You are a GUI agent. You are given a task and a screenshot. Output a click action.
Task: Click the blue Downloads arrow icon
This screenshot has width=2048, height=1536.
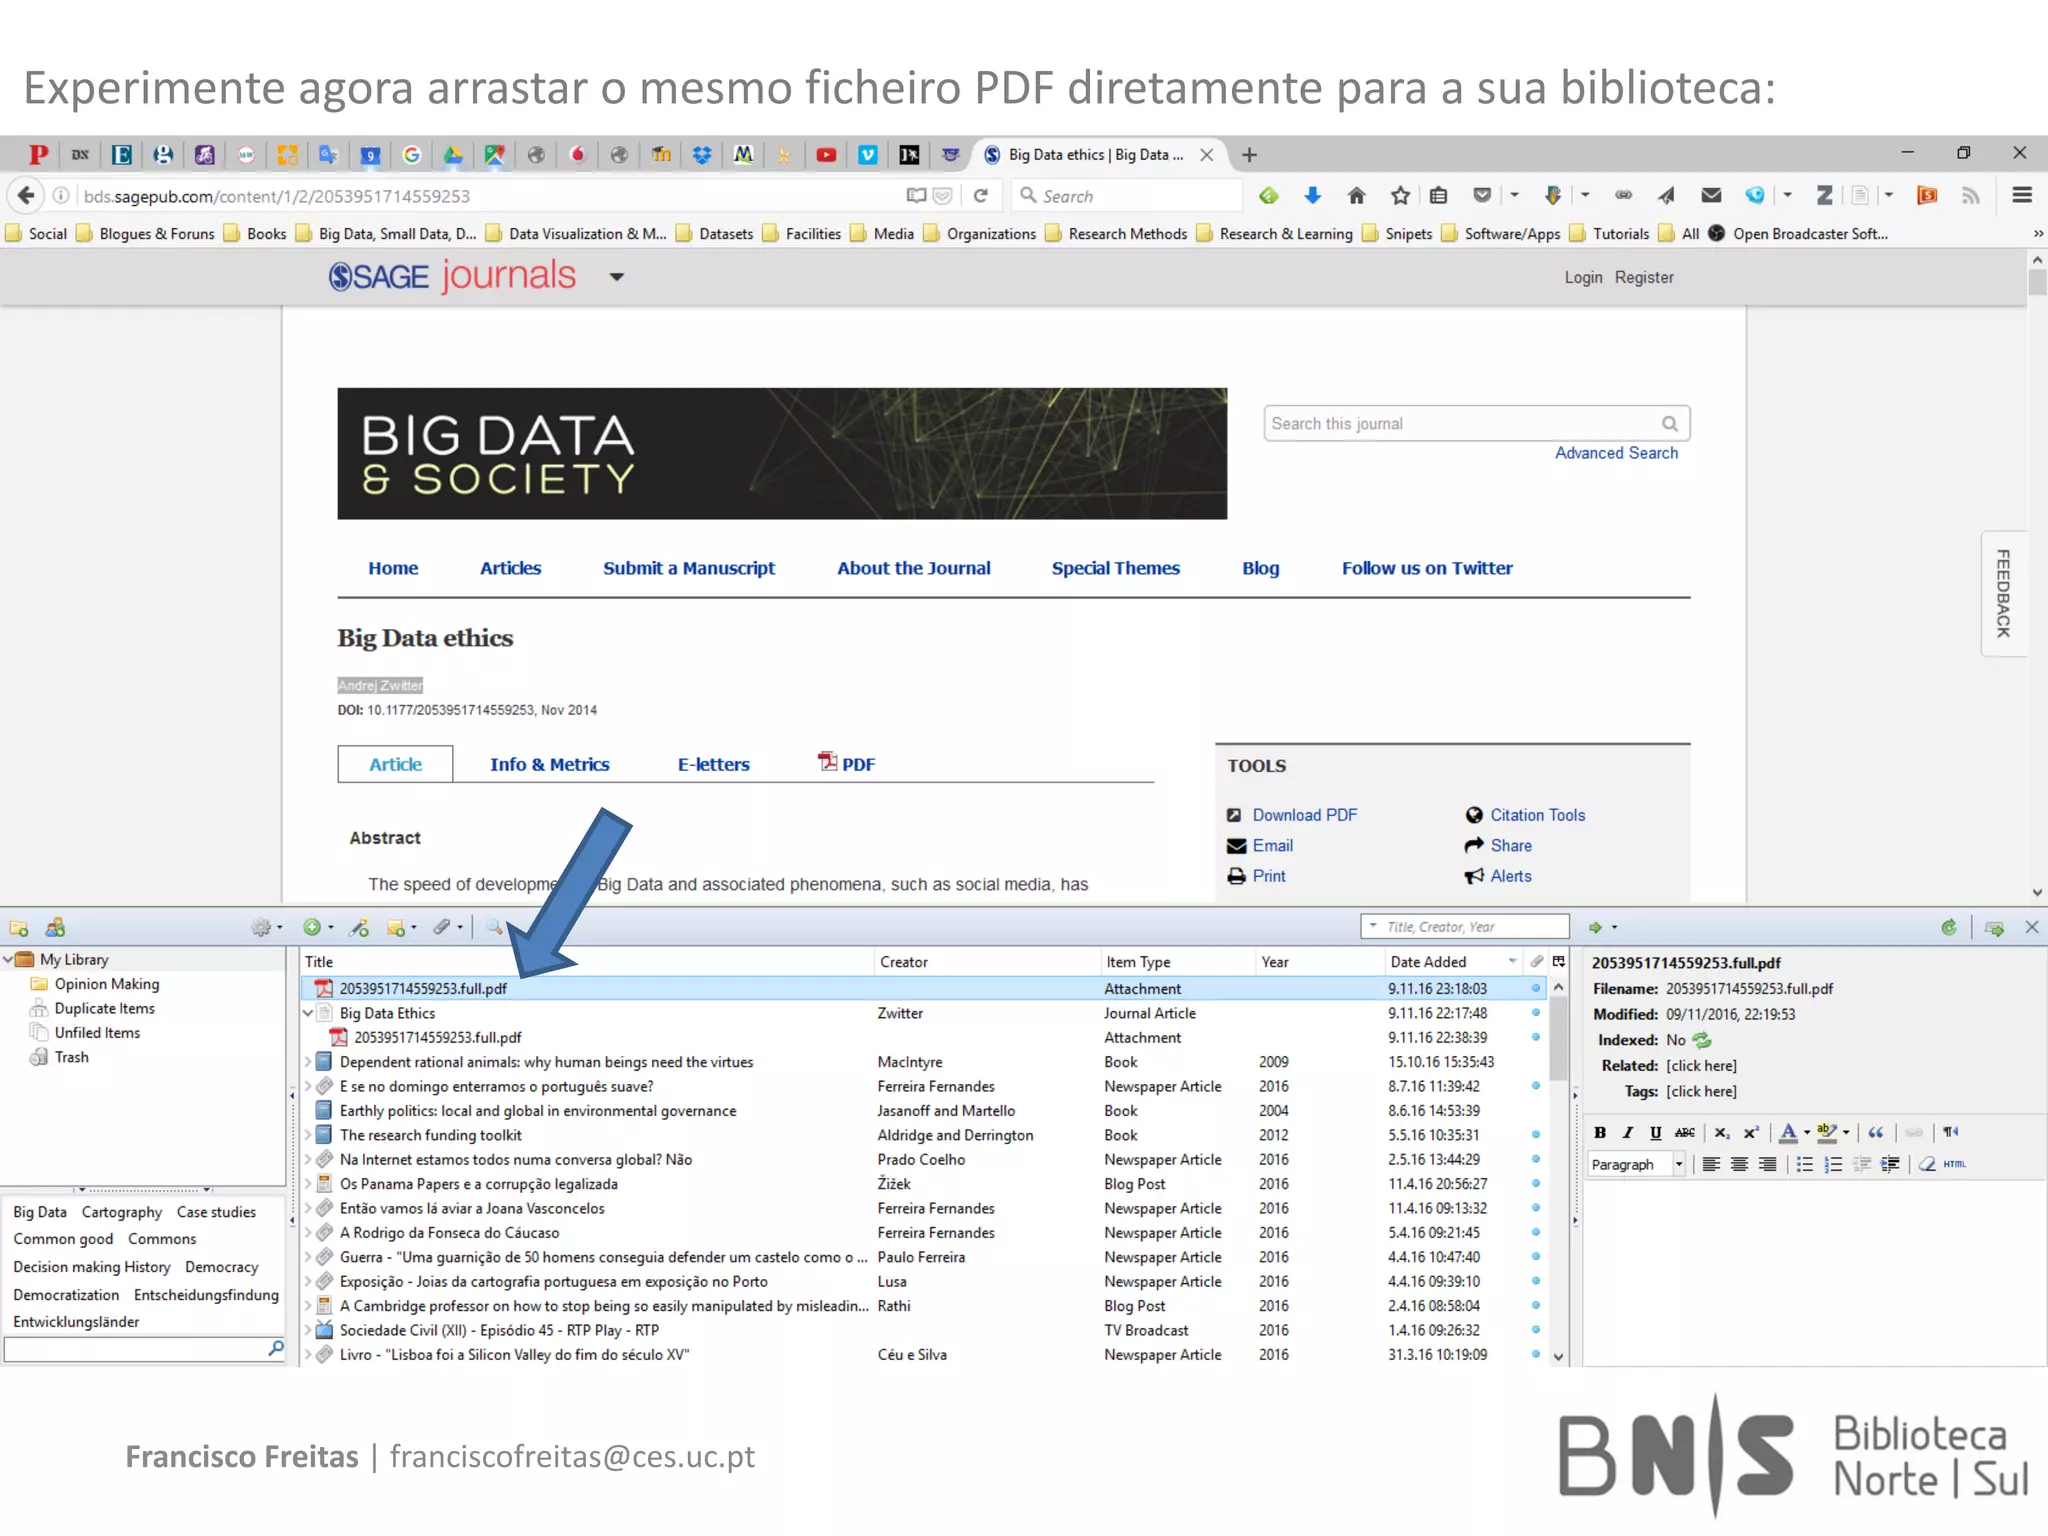1312,196
